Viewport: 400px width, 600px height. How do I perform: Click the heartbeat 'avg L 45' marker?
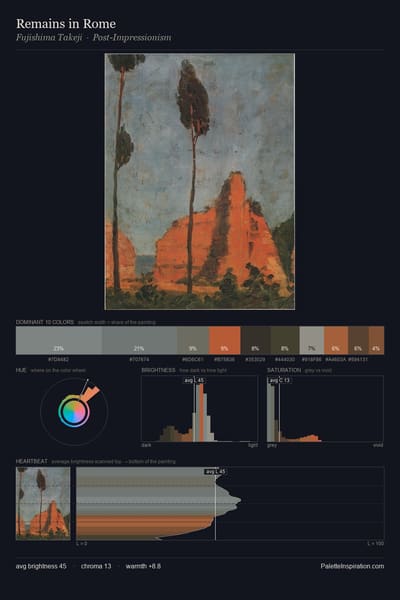216,472
